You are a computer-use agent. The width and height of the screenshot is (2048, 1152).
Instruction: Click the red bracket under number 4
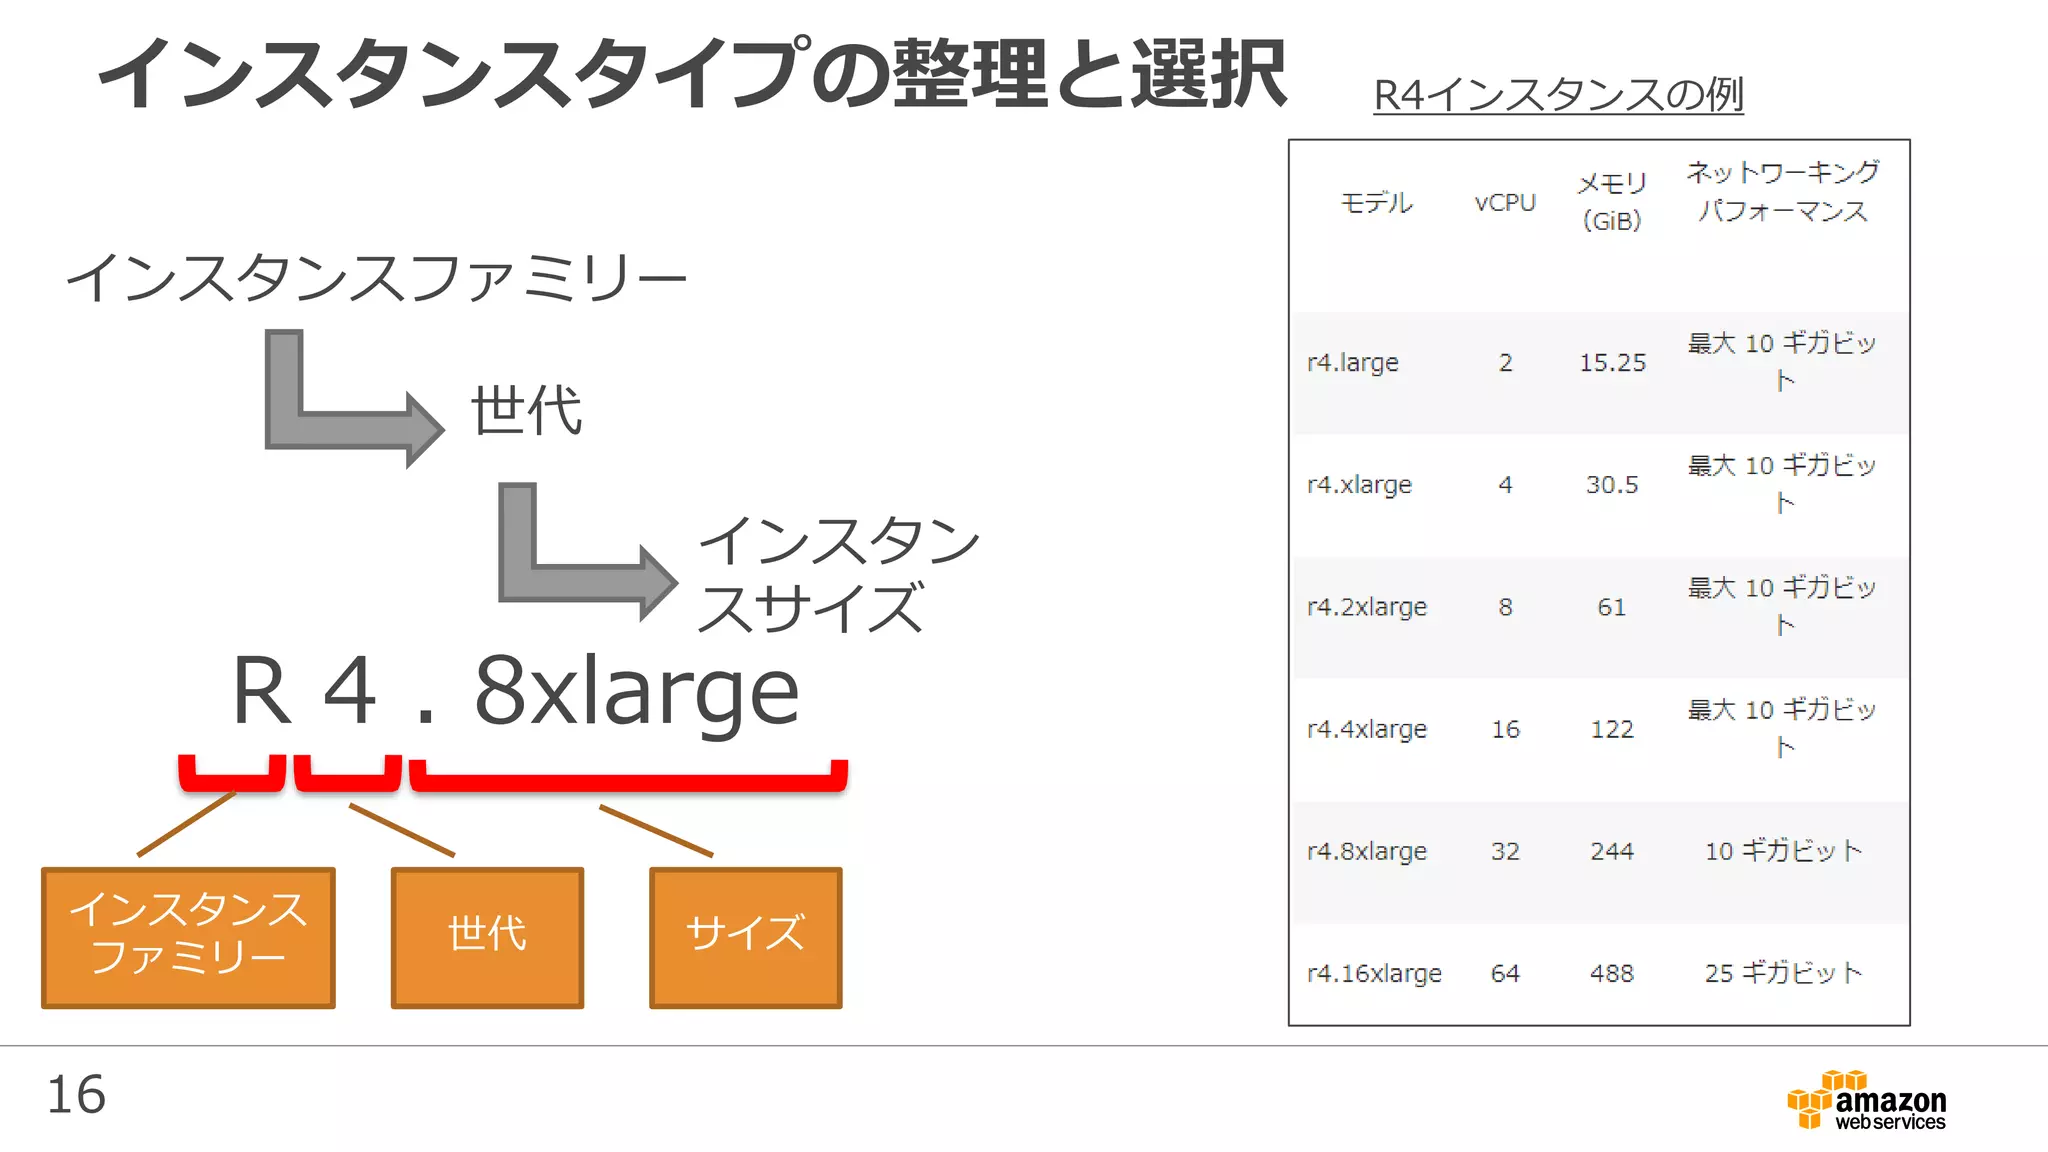(x=348, y=781)
